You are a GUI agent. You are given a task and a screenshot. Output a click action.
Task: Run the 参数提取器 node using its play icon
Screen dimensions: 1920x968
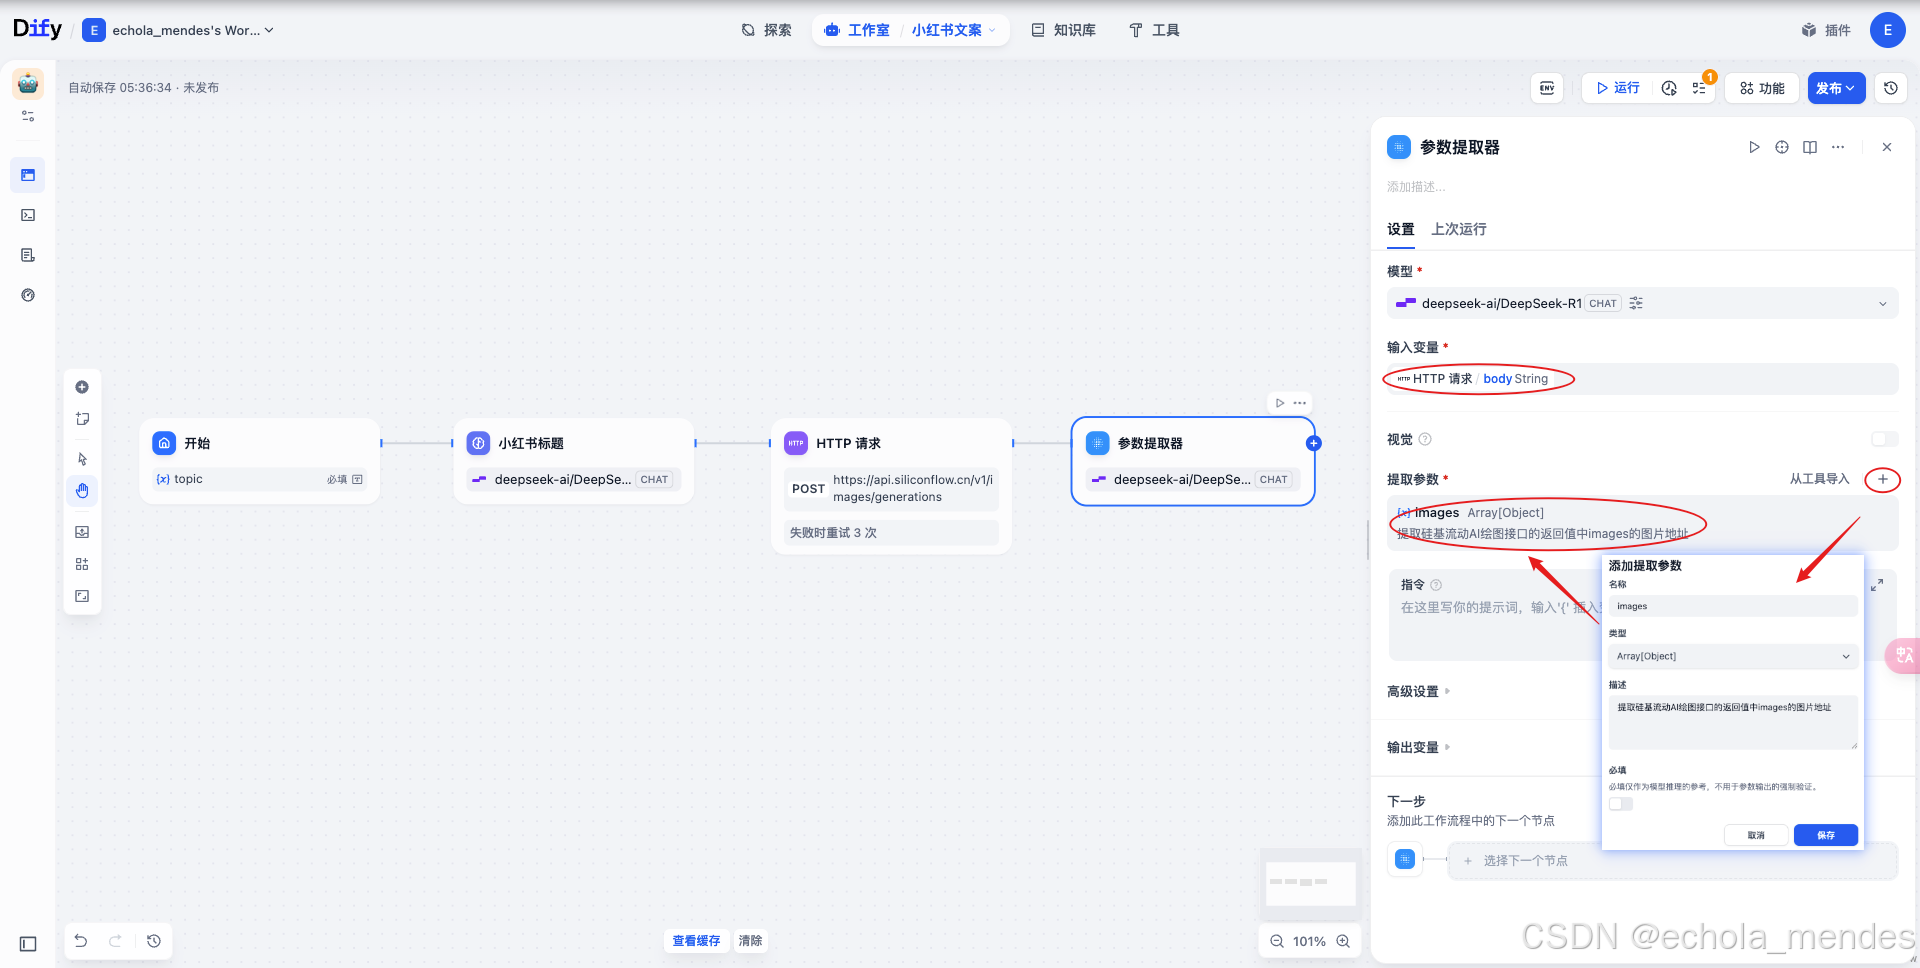tap(1753, 147)
